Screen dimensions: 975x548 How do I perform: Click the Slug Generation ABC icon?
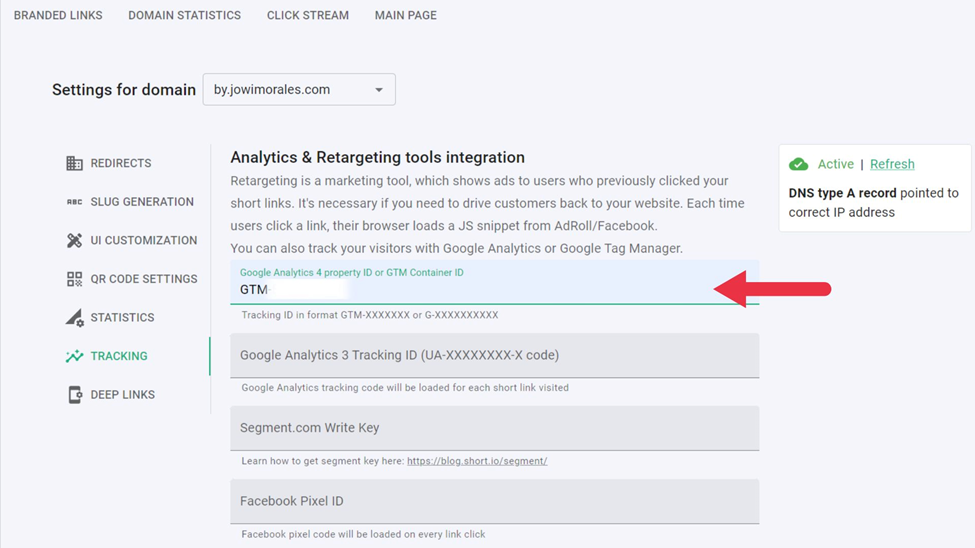point(74,202)
